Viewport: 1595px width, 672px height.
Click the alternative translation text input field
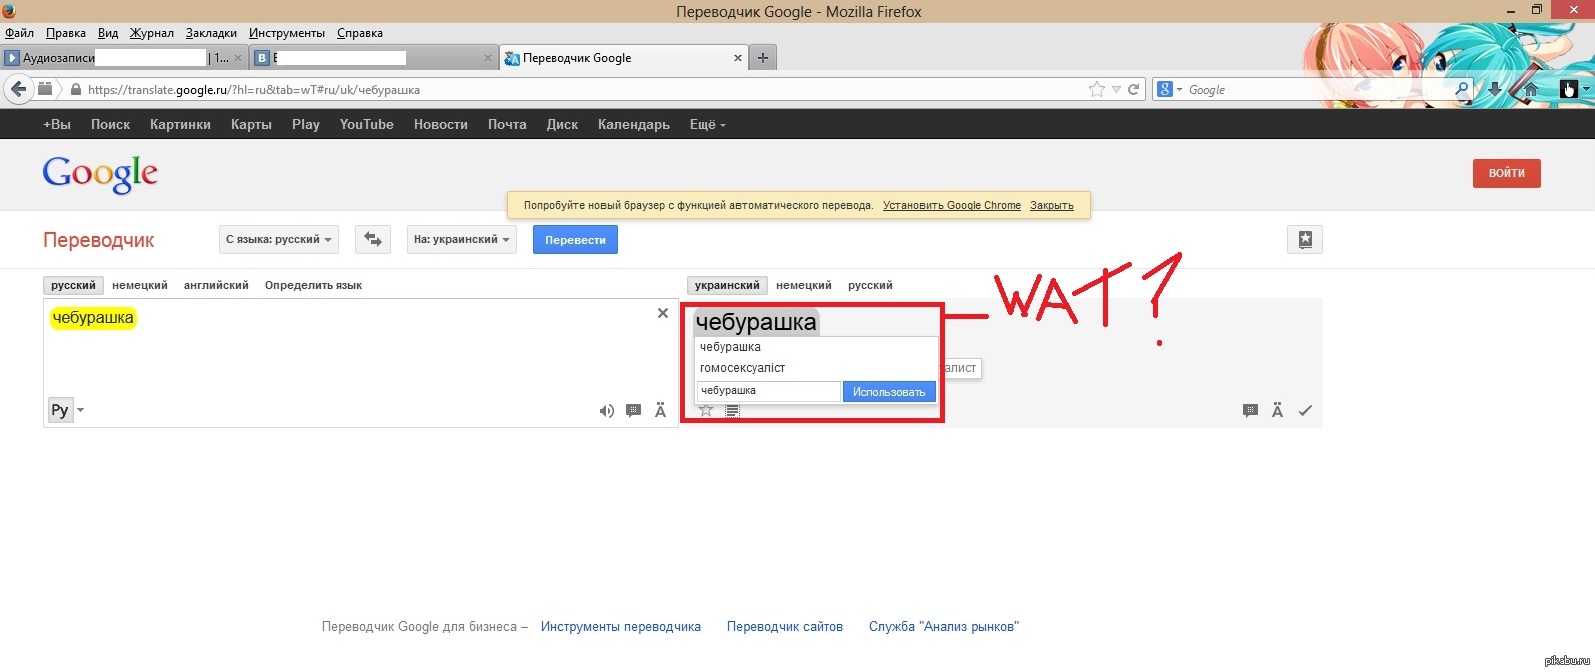(767, 391)
